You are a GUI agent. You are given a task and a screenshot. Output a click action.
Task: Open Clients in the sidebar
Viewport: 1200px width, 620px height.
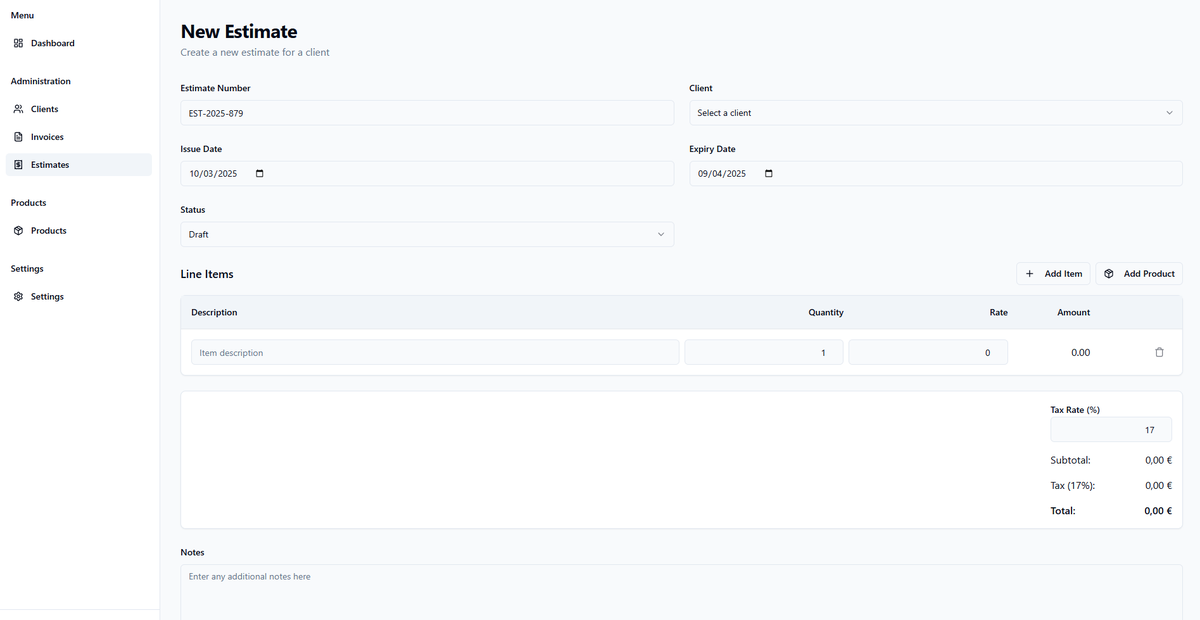[x=79, y=109]
